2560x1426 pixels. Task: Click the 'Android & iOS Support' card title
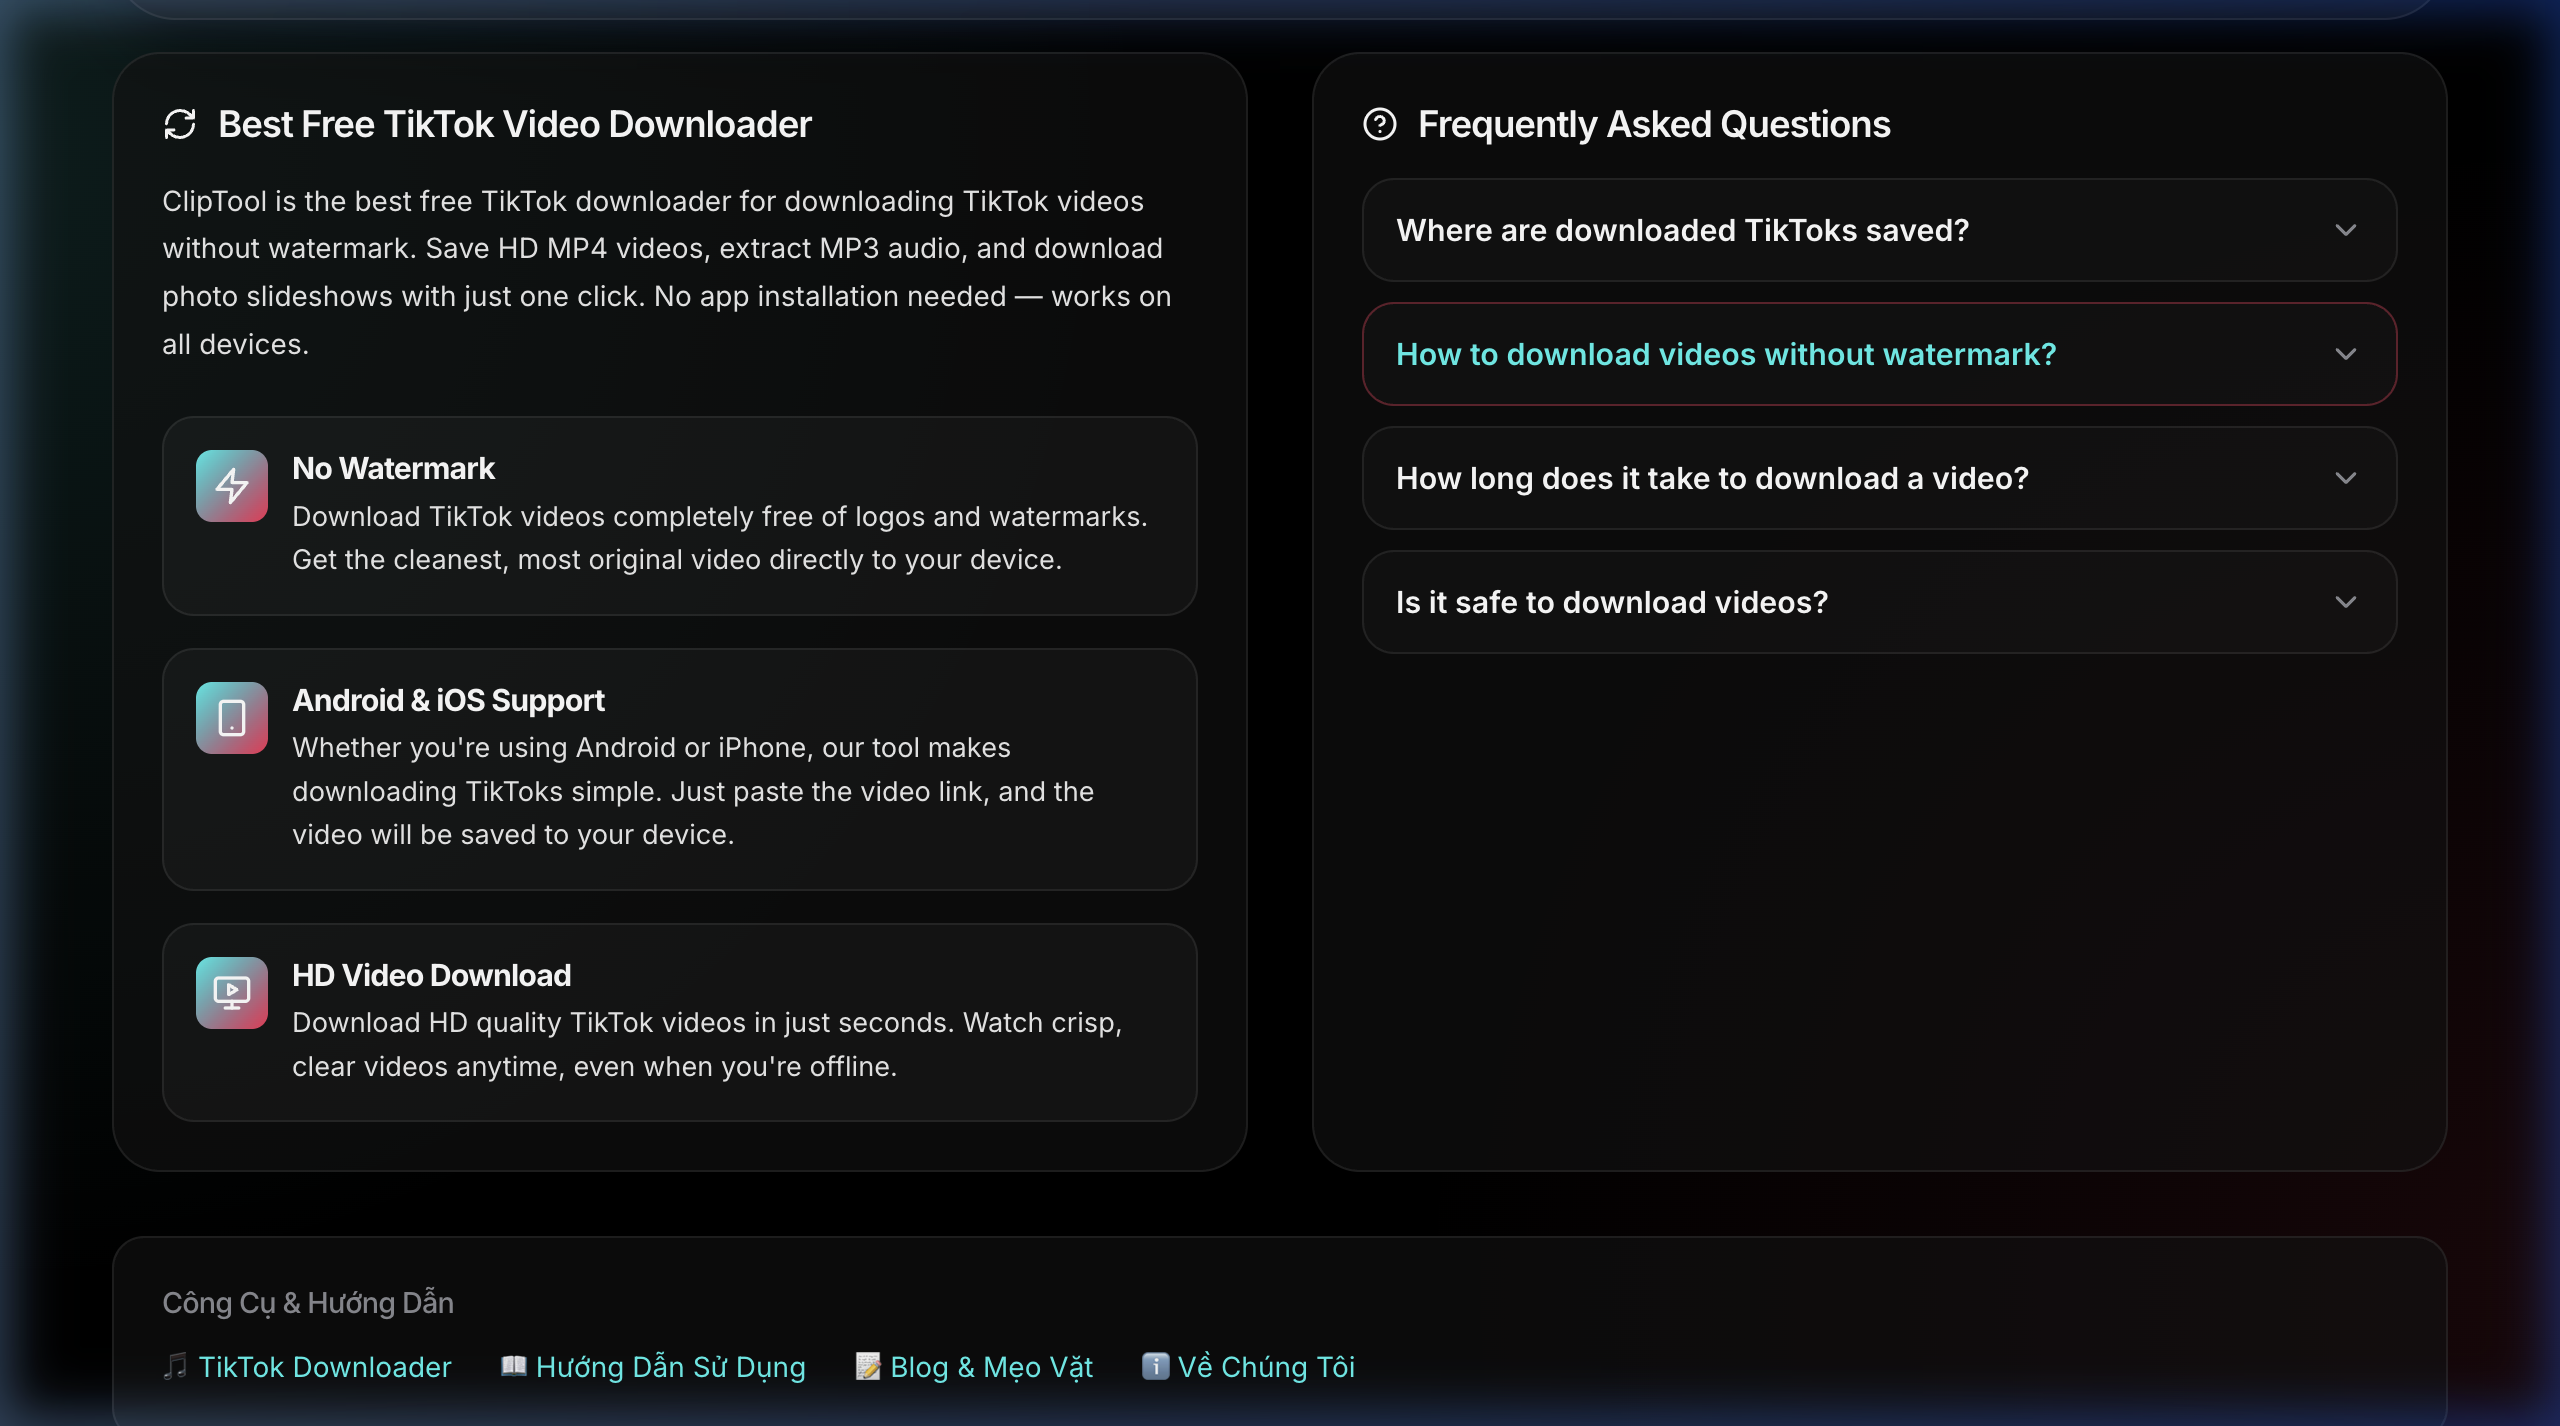[x=448, y=701]
